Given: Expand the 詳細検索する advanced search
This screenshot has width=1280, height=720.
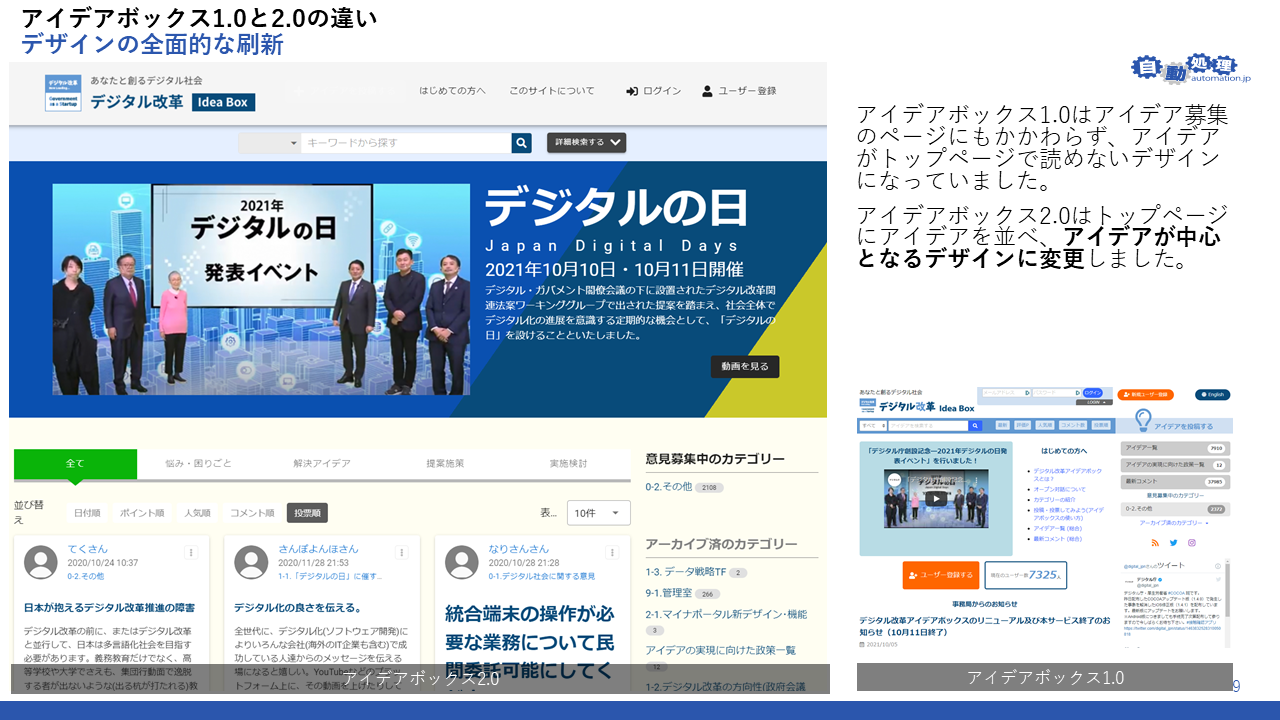Looking at the screenshot, I should pyautogui.click(x=586, y=143).
